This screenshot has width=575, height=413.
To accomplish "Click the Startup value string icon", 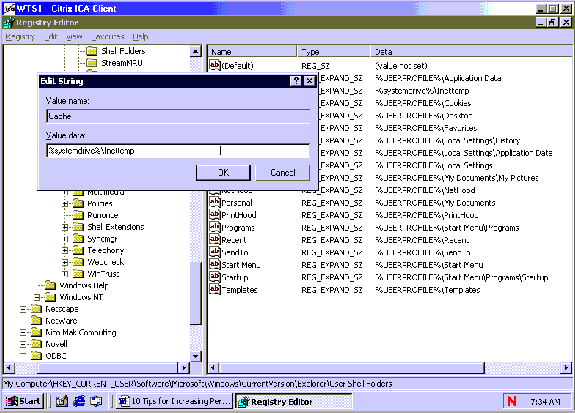I will (x=215, y=277).
